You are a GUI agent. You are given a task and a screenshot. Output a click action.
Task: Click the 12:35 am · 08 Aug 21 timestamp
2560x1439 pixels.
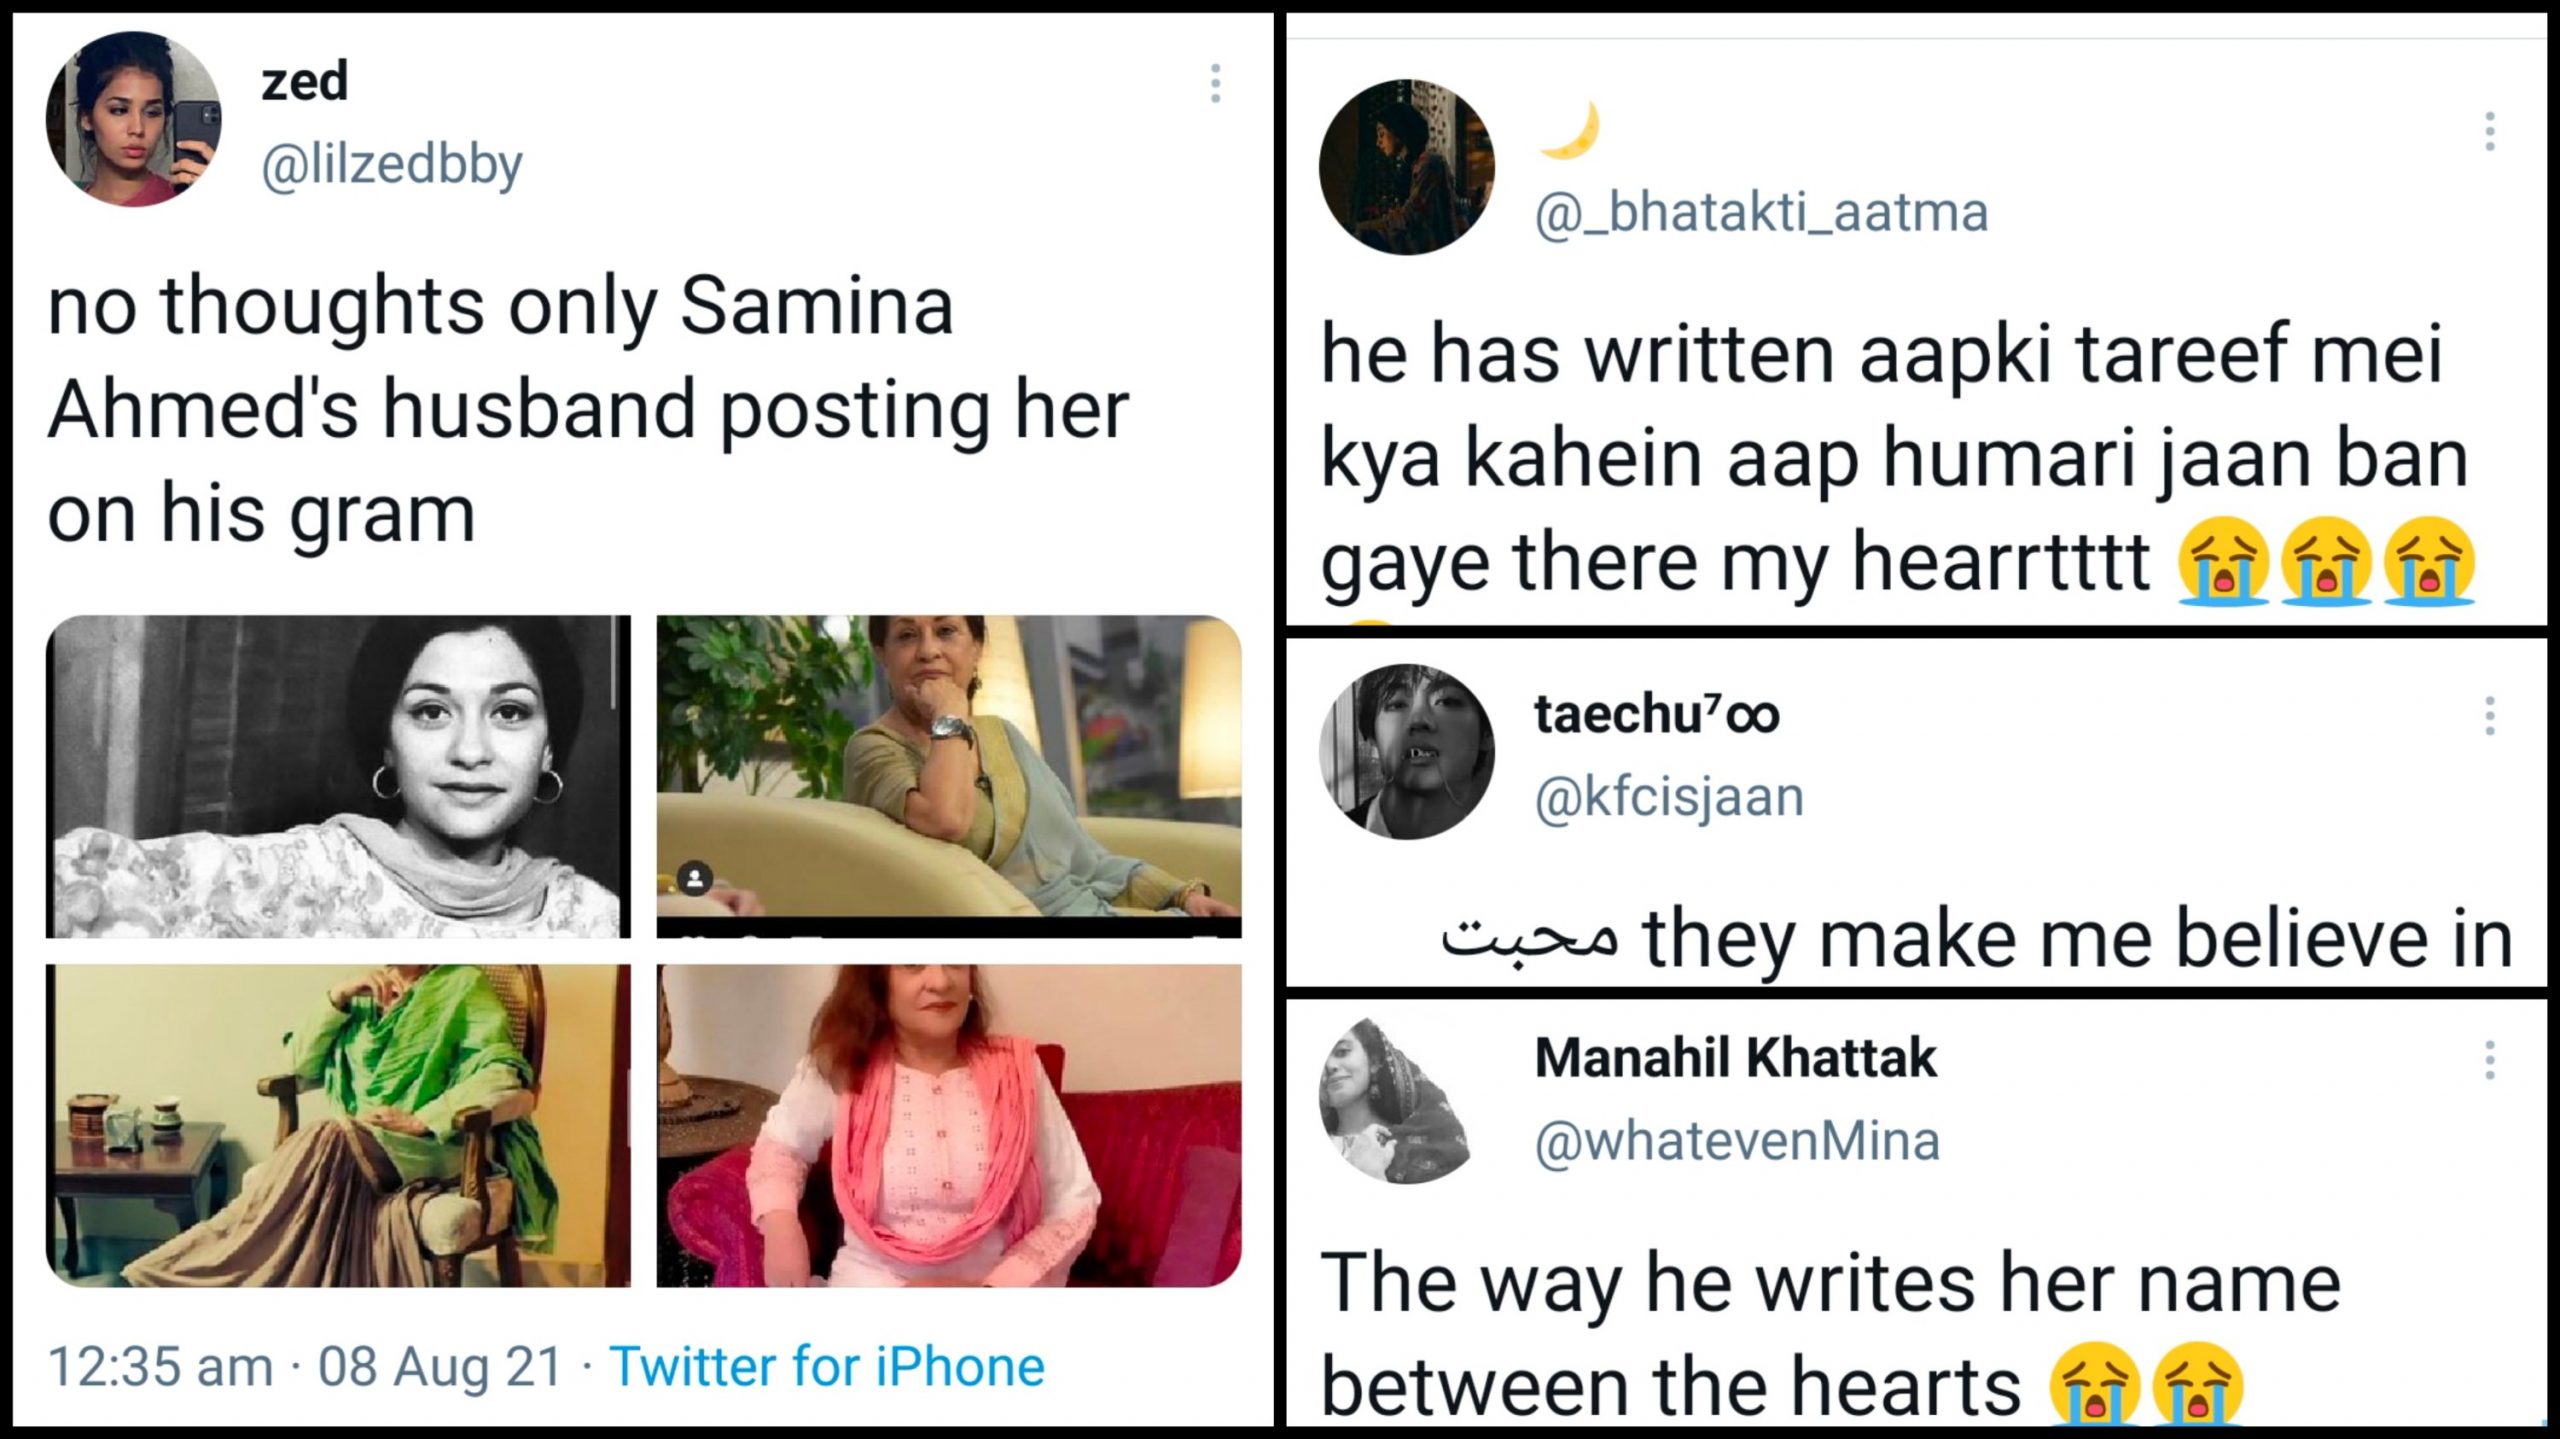point(305,1366)
